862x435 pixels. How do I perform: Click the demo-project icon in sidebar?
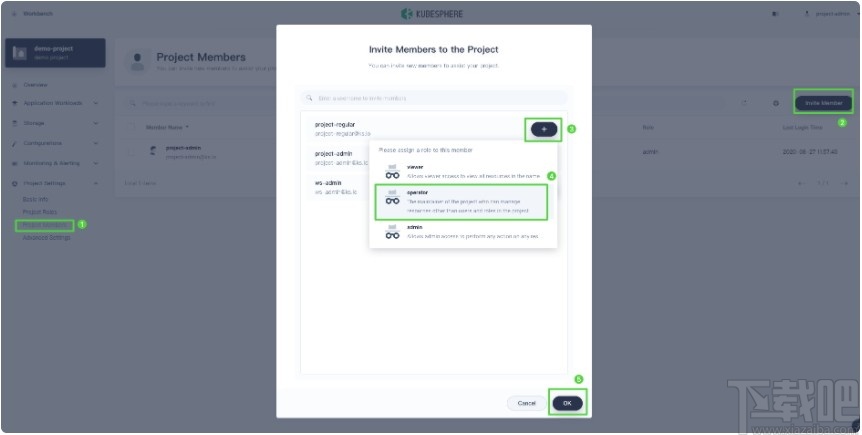[19, 53]
